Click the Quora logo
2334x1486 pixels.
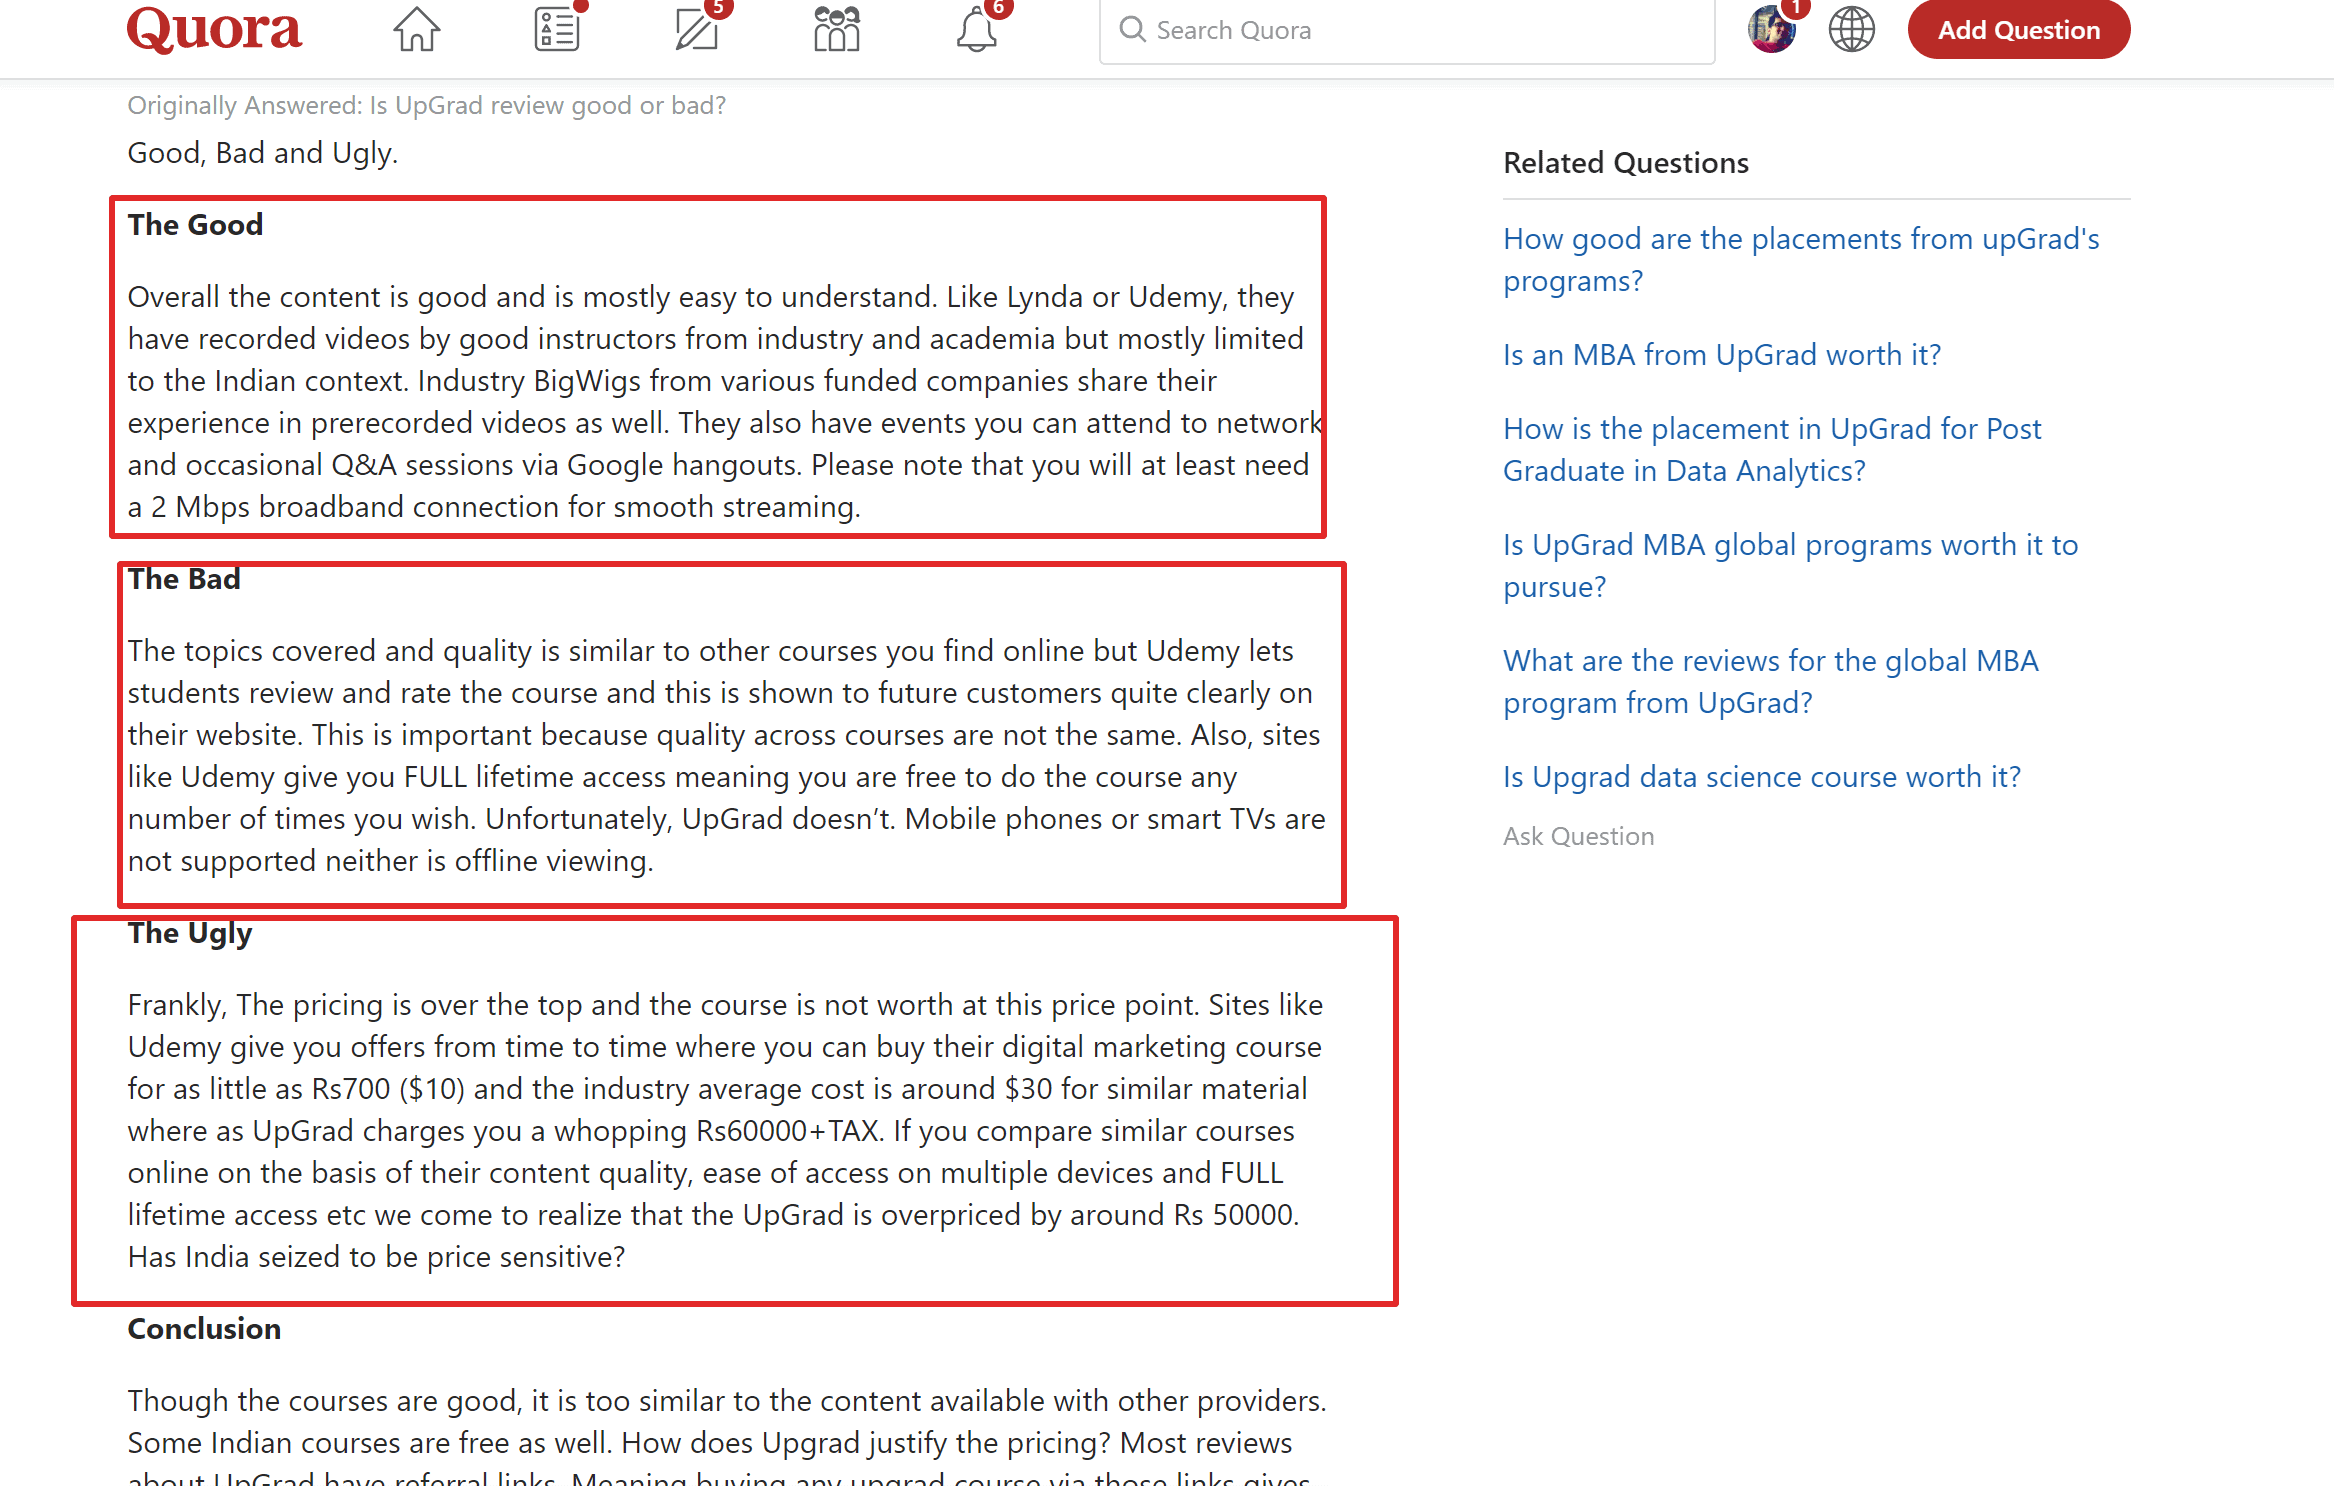coord(214,30)
